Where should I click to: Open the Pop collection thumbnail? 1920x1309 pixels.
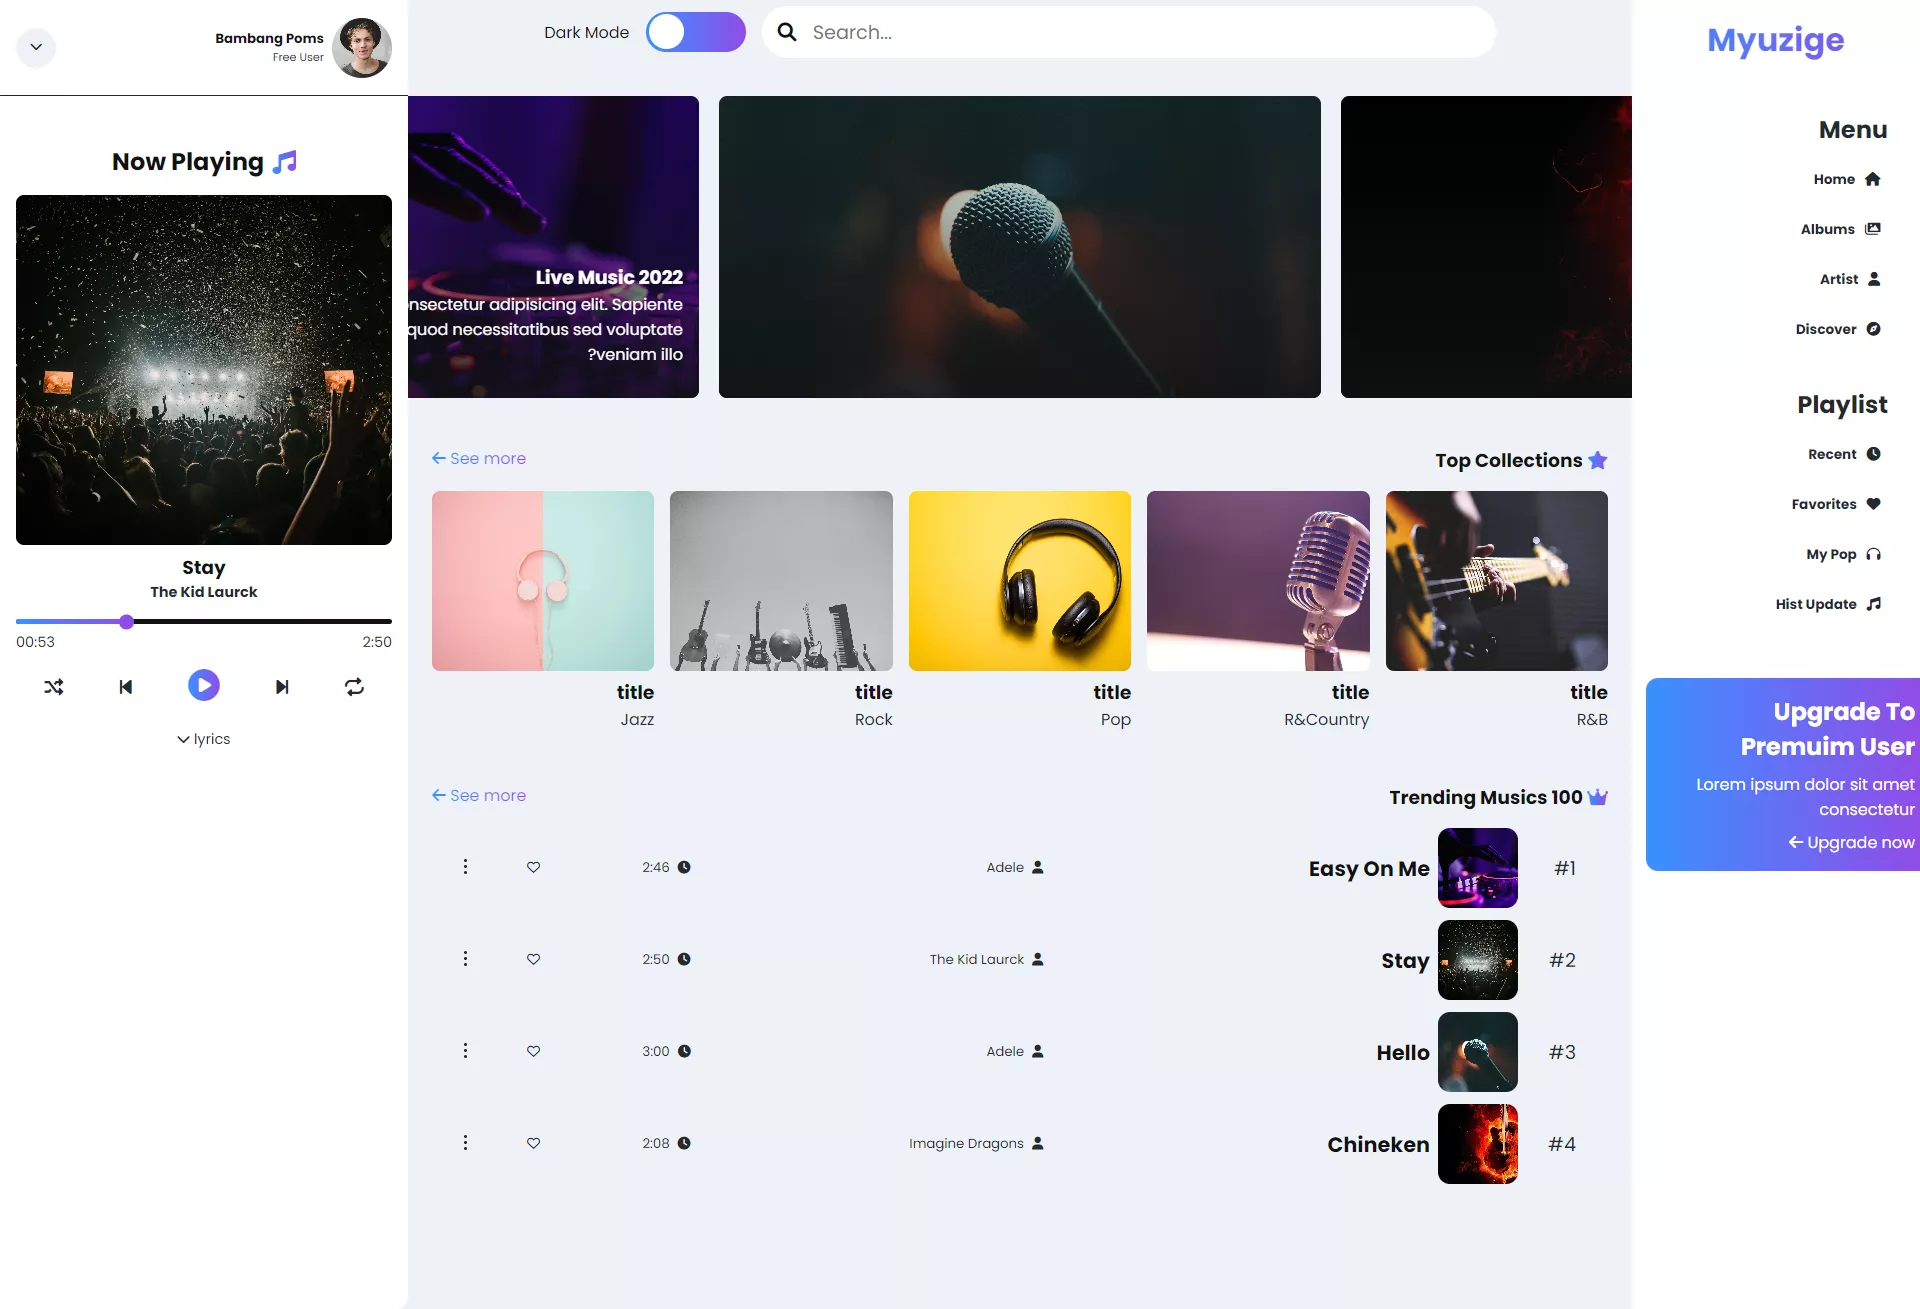point(1019,581)
